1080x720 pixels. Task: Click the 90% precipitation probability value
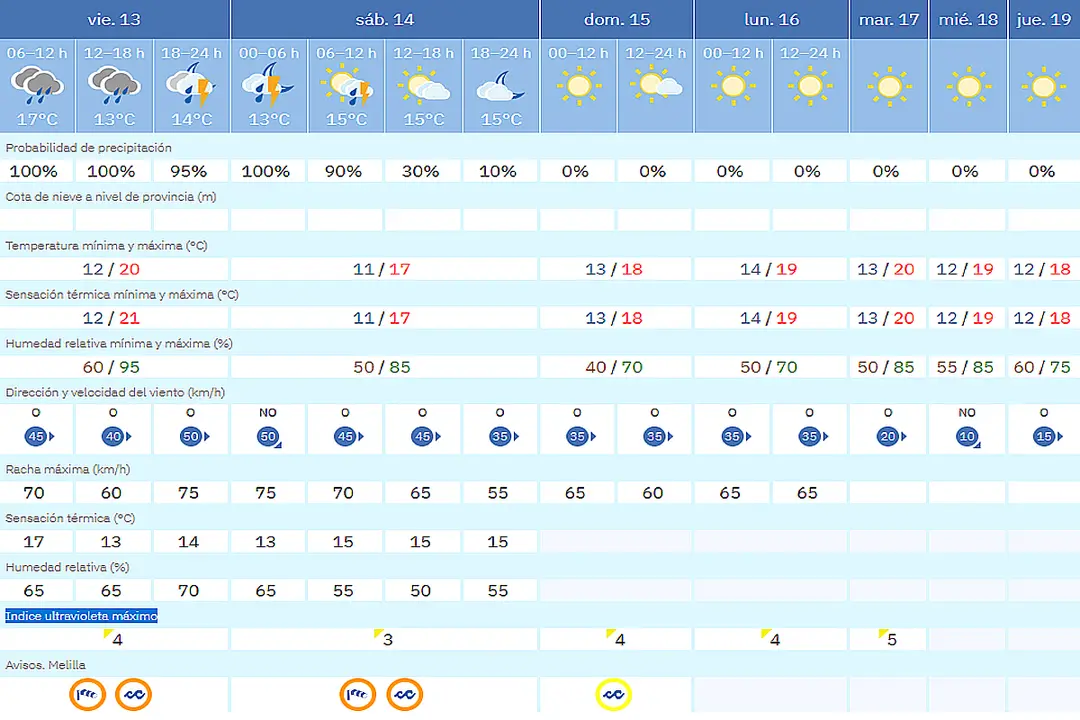[x=343, y=171]
